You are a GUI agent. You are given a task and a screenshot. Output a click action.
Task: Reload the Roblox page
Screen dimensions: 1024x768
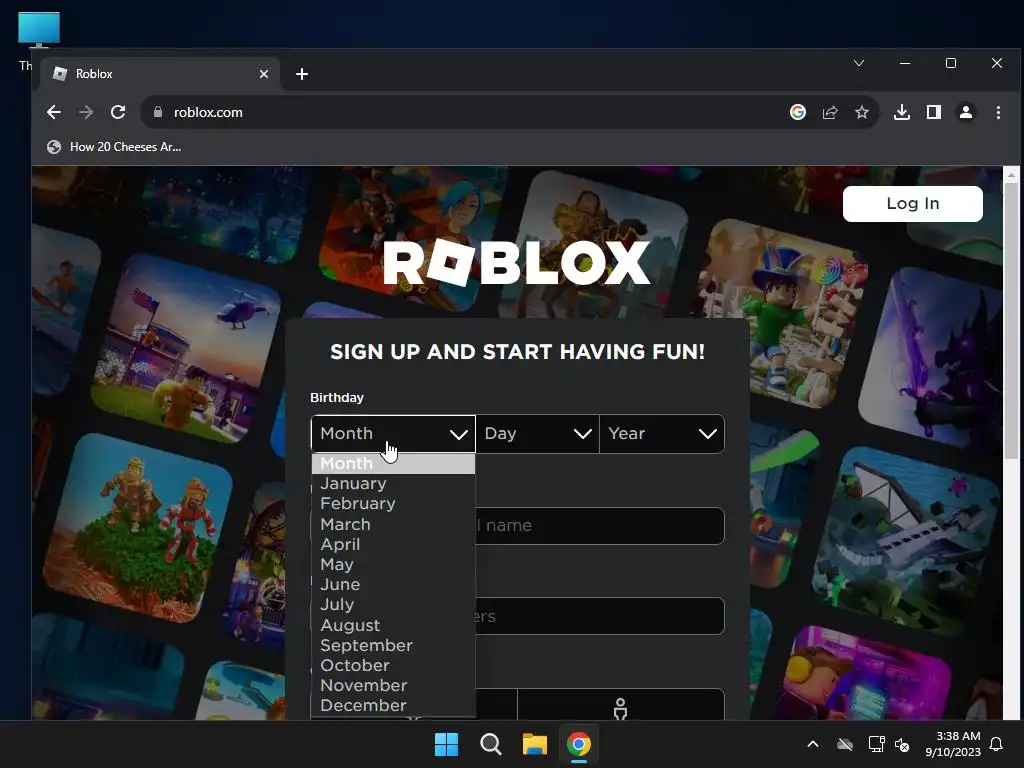118,112
